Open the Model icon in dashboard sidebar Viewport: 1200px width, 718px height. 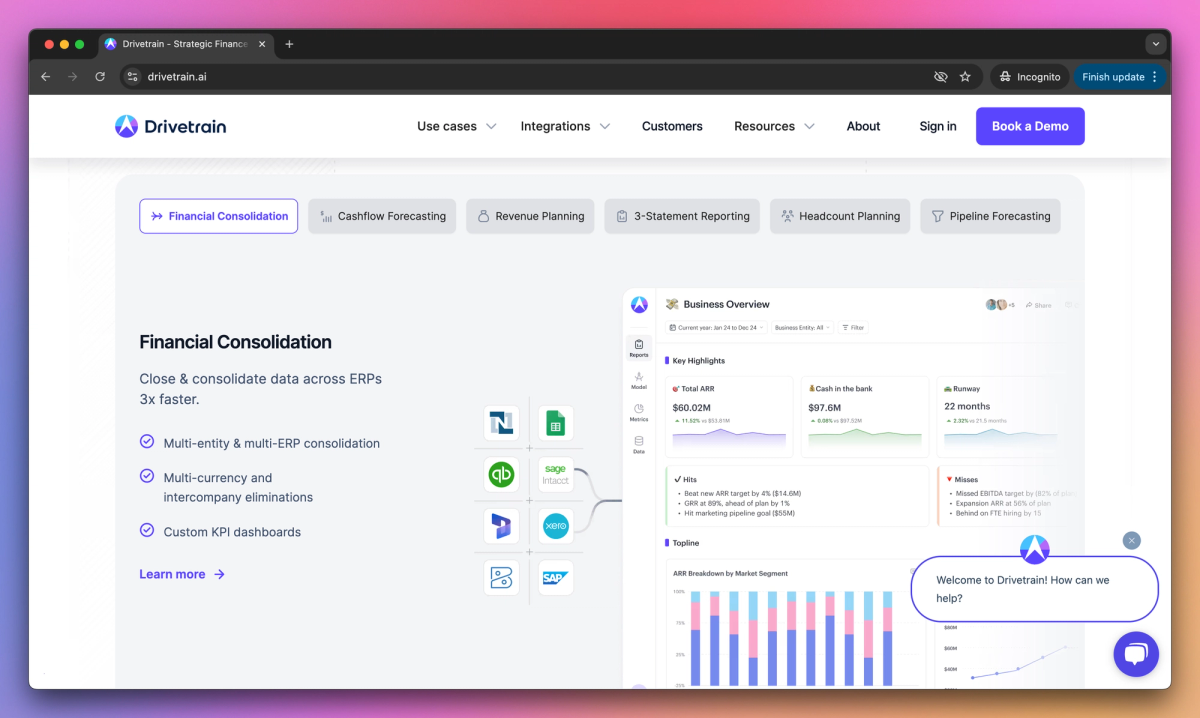click(639, 380)
